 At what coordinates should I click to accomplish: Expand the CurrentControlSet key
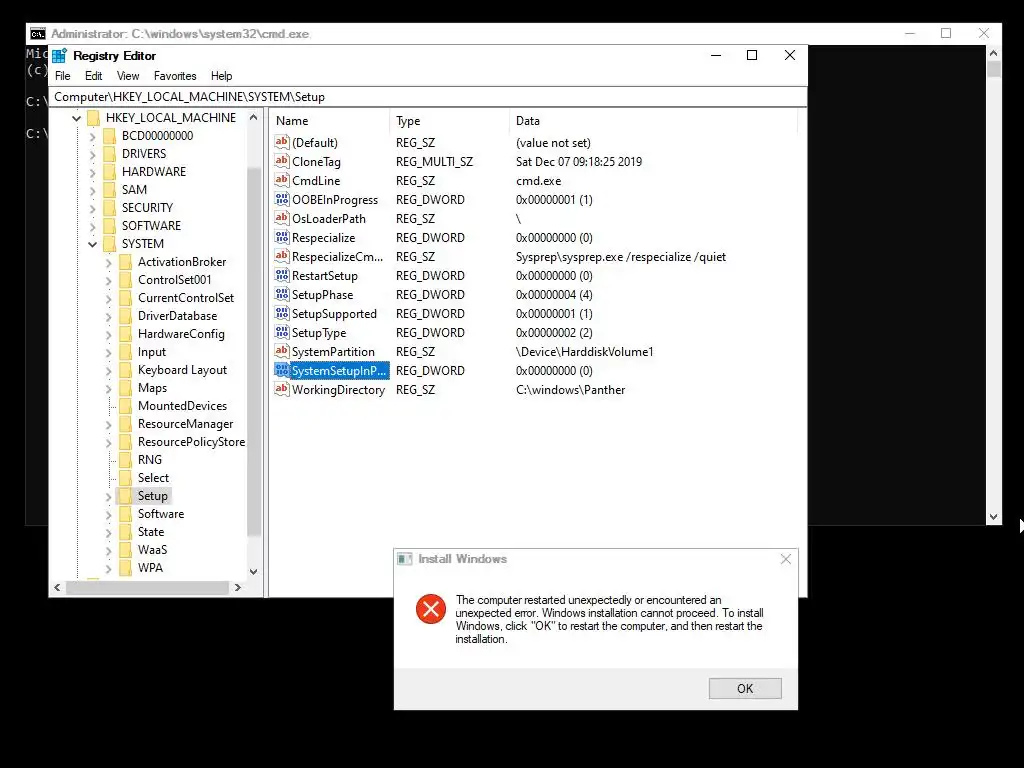(x=108, y=298)
